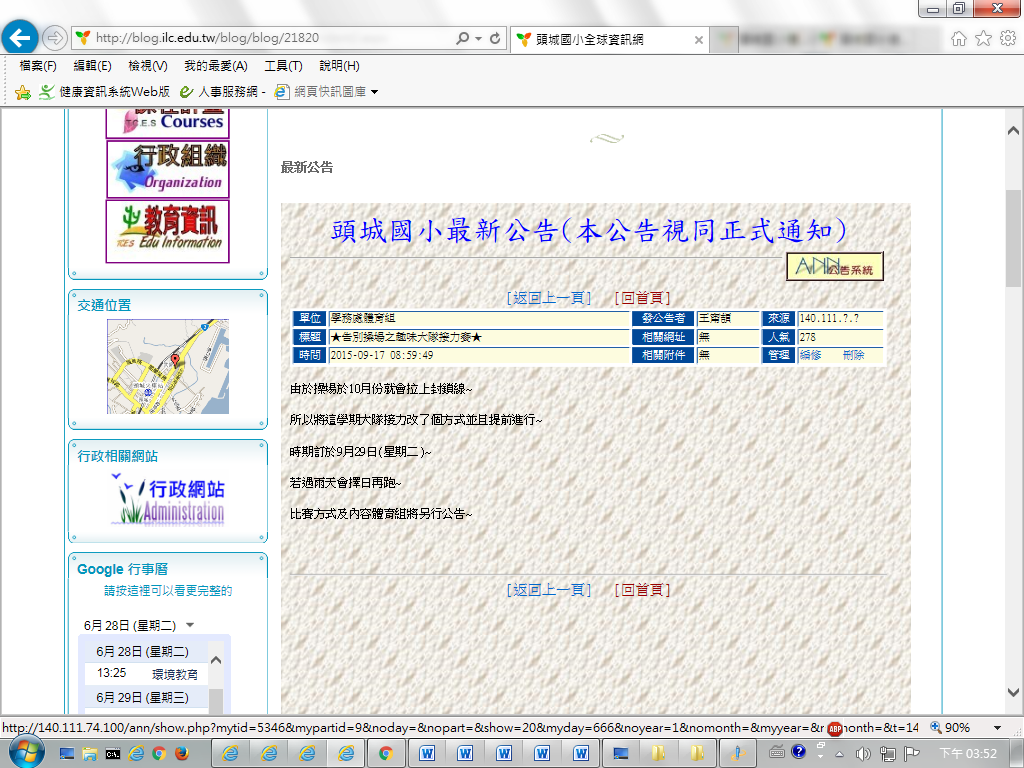Screen dimensions: 1024x768
Task: Open the browser Tools gear icon
Action: (1008, 39)
